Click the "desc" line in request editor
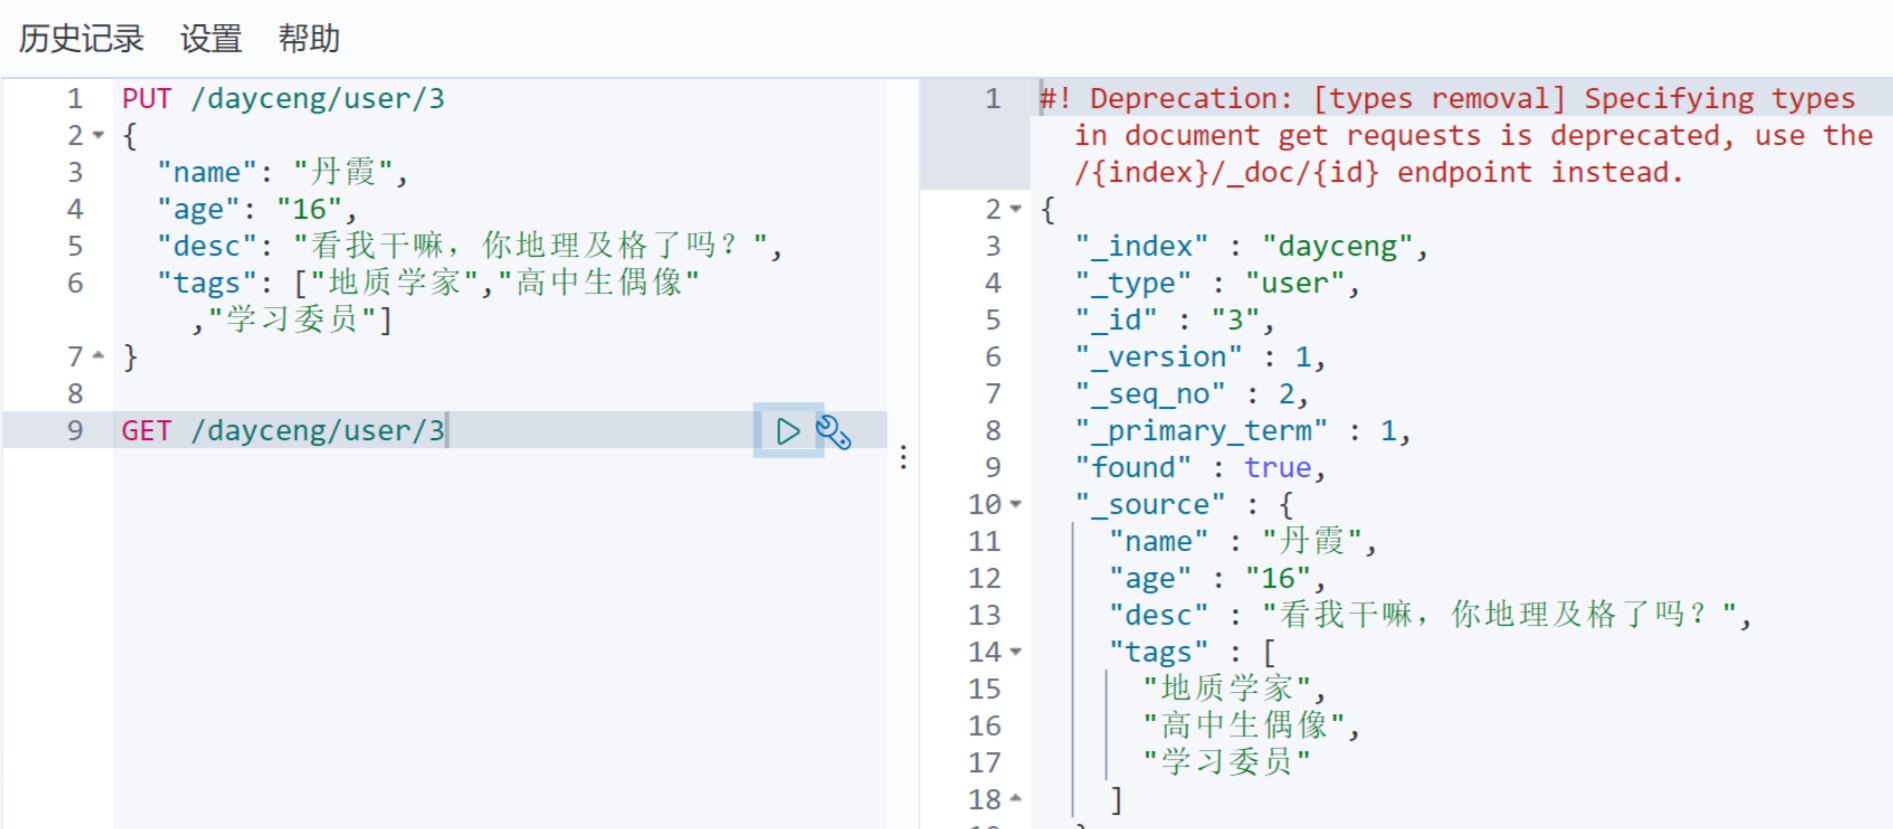 pos(470,246)
